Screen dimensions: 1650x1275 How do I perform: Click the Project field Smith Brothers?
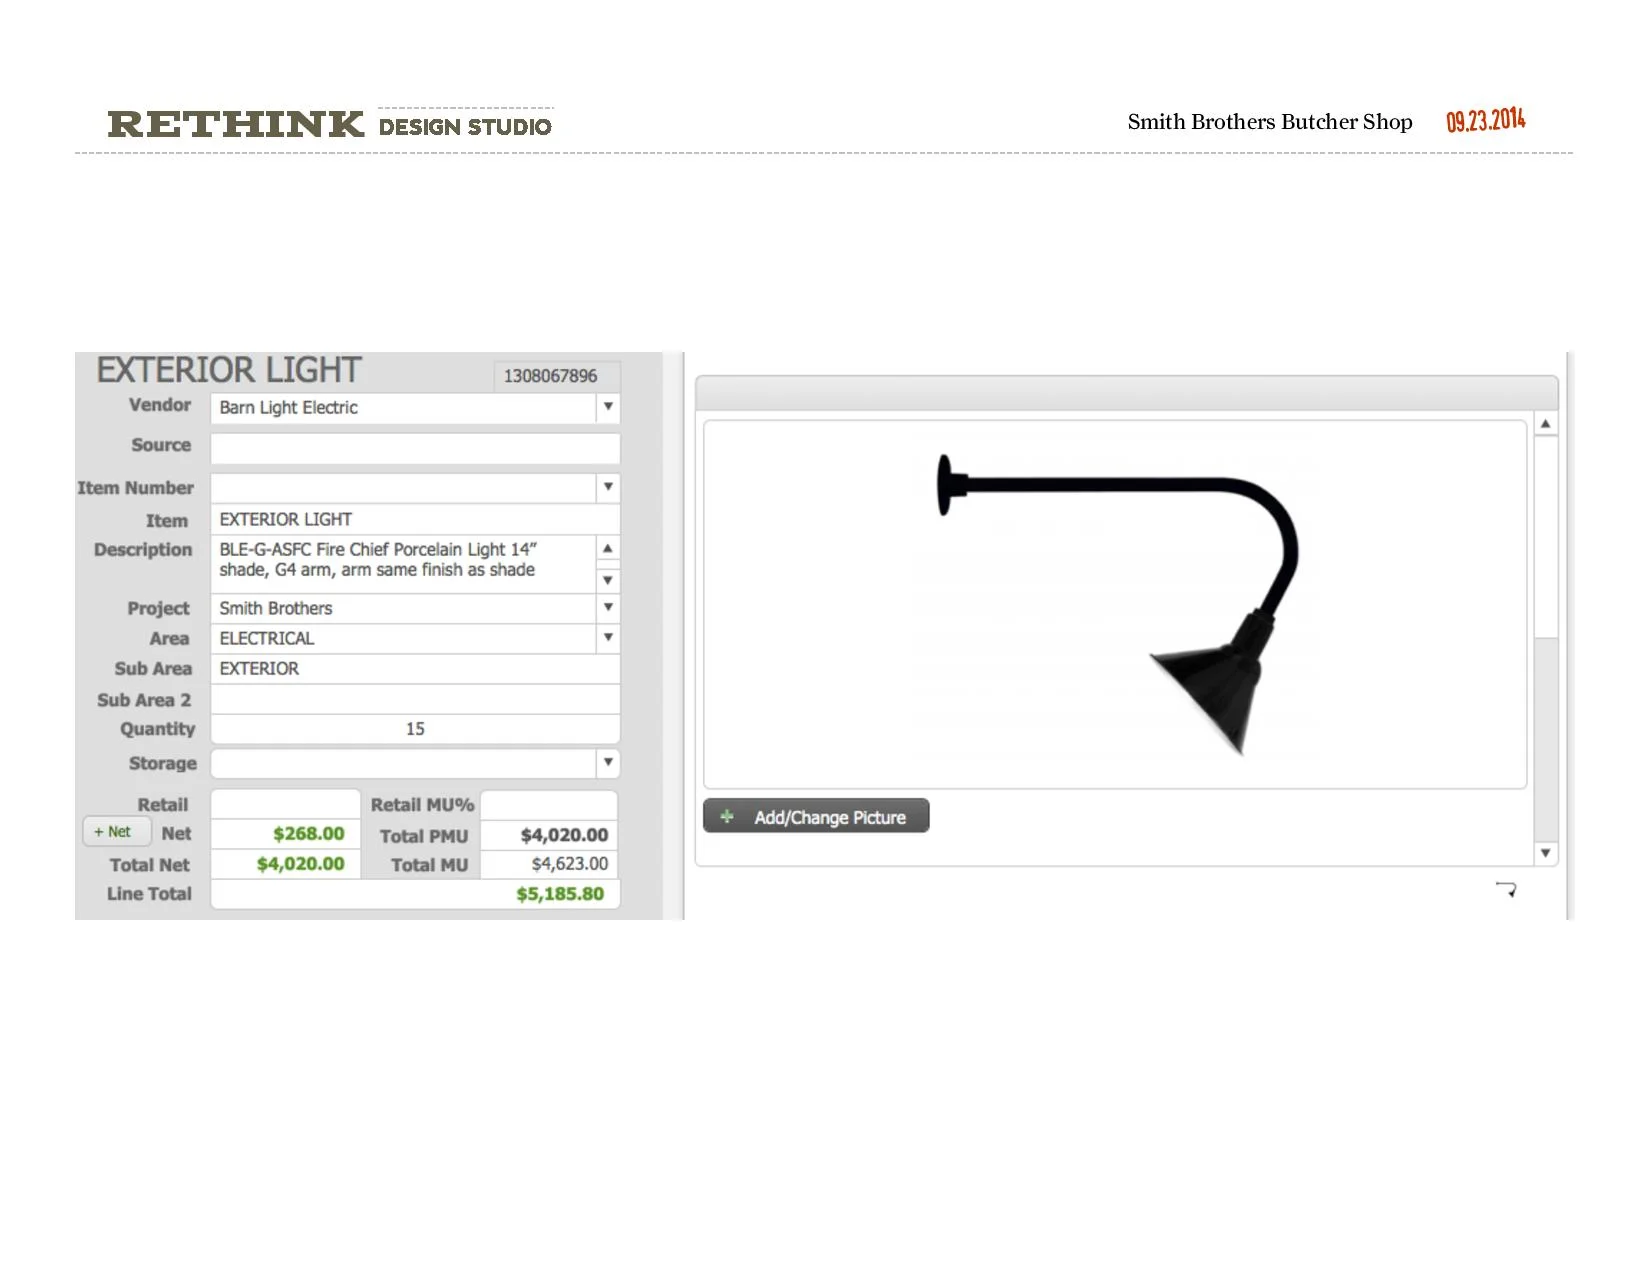click(x=404, y=608)
